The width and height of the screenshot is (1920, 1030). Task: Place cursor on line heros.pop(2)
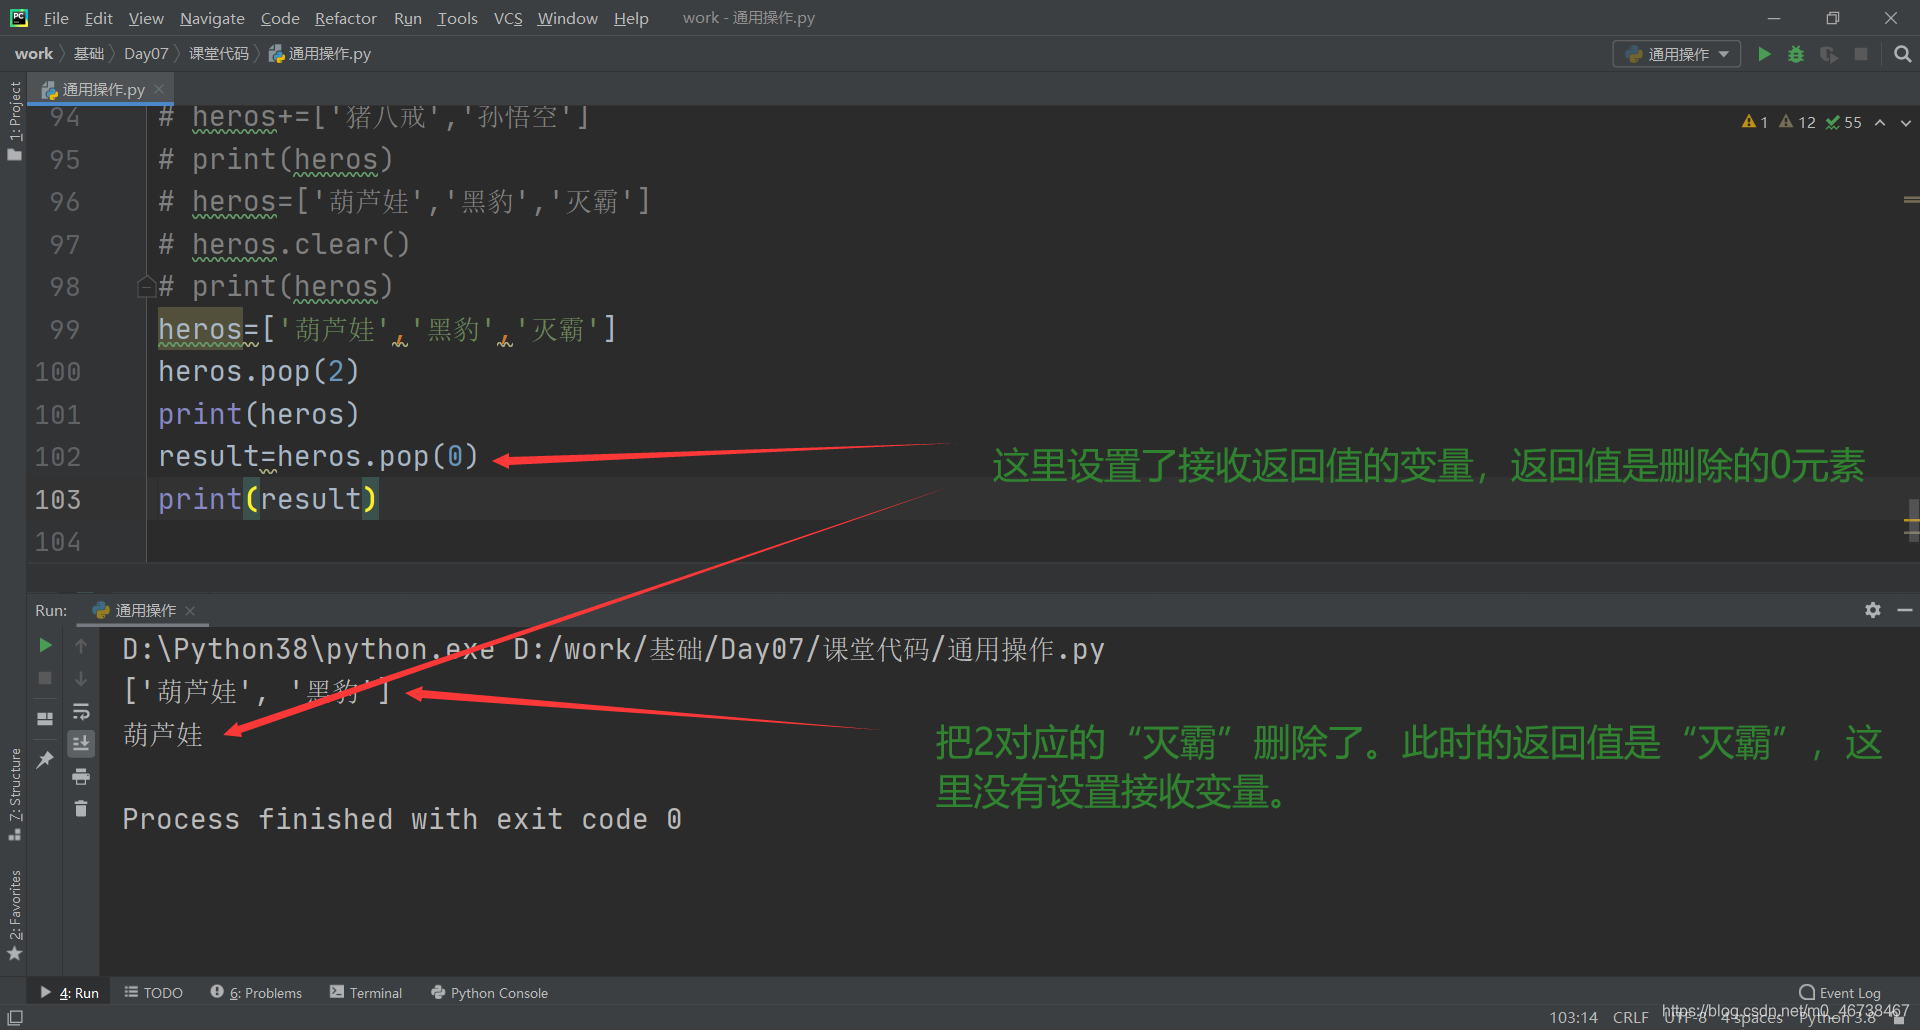258,372
